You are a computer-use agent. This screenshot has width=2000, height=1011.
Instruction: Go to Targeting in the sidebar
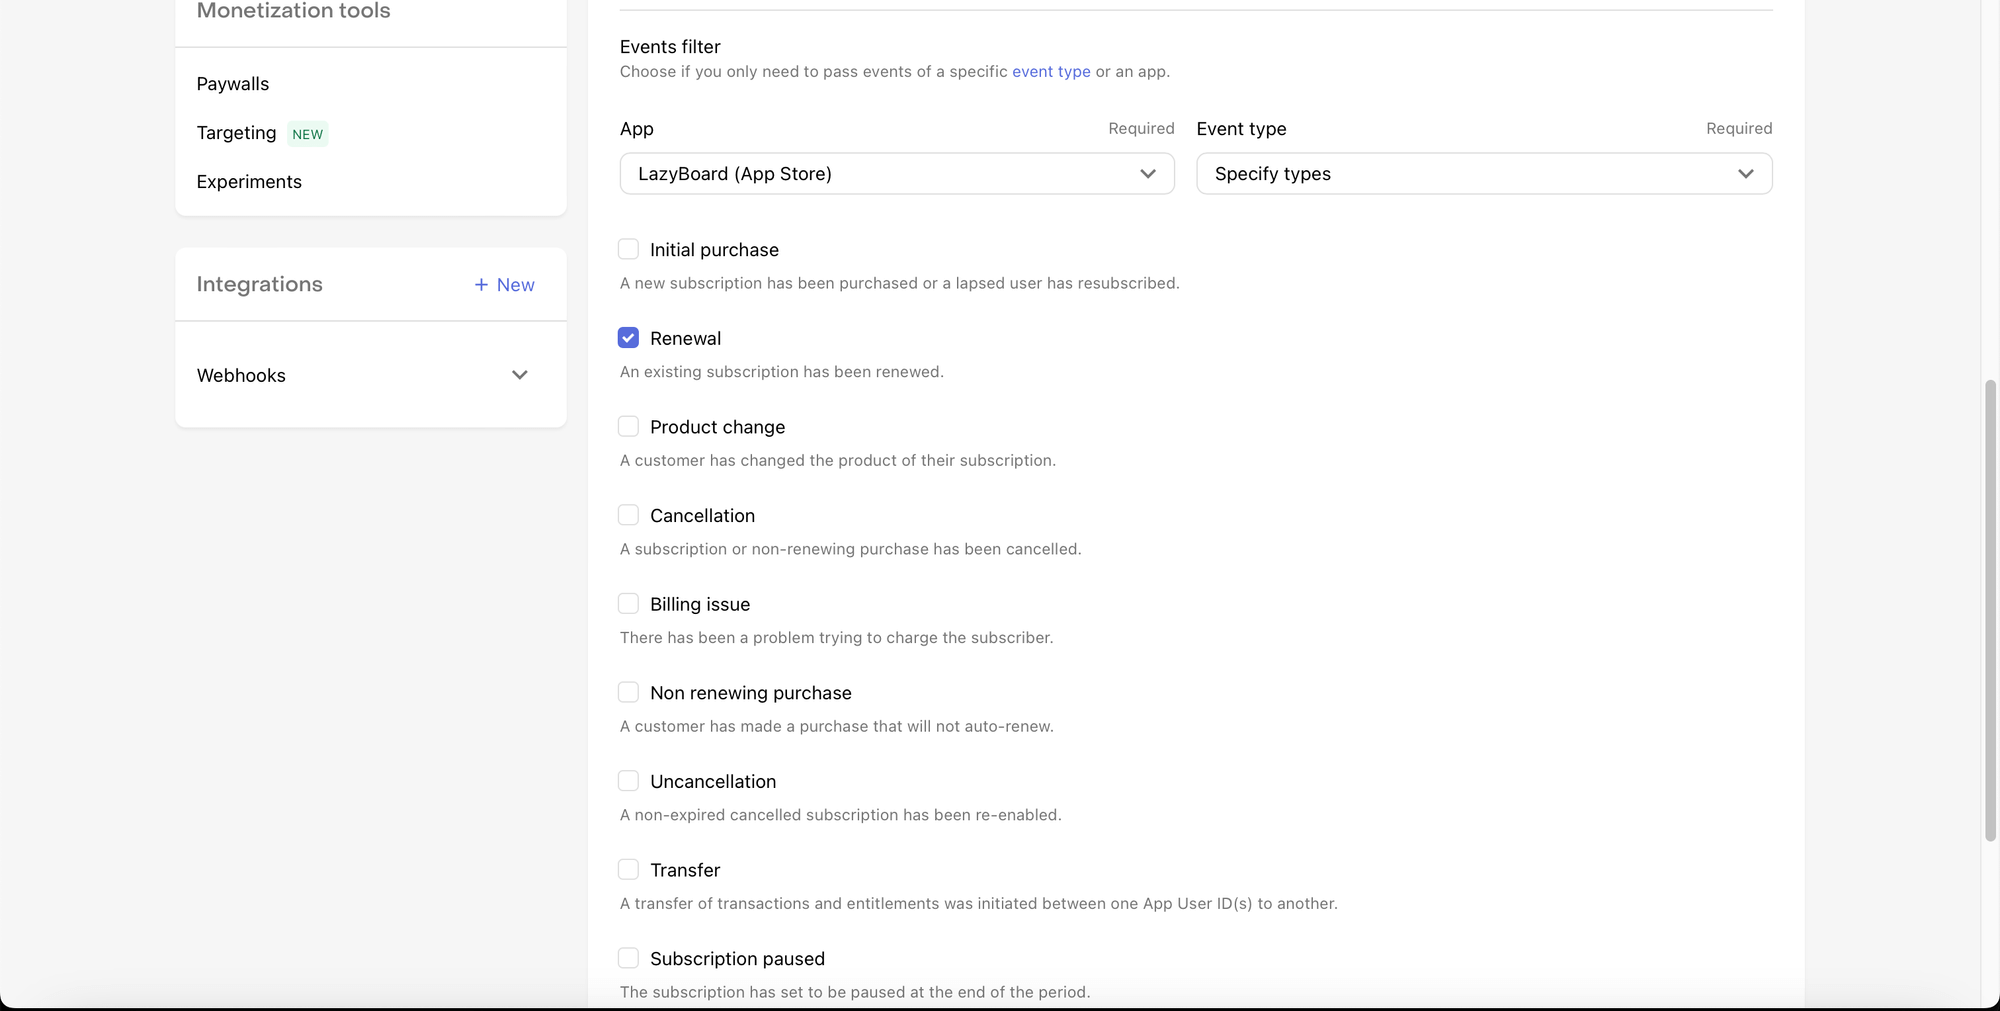pyautogui.click(x=236, y=133)
